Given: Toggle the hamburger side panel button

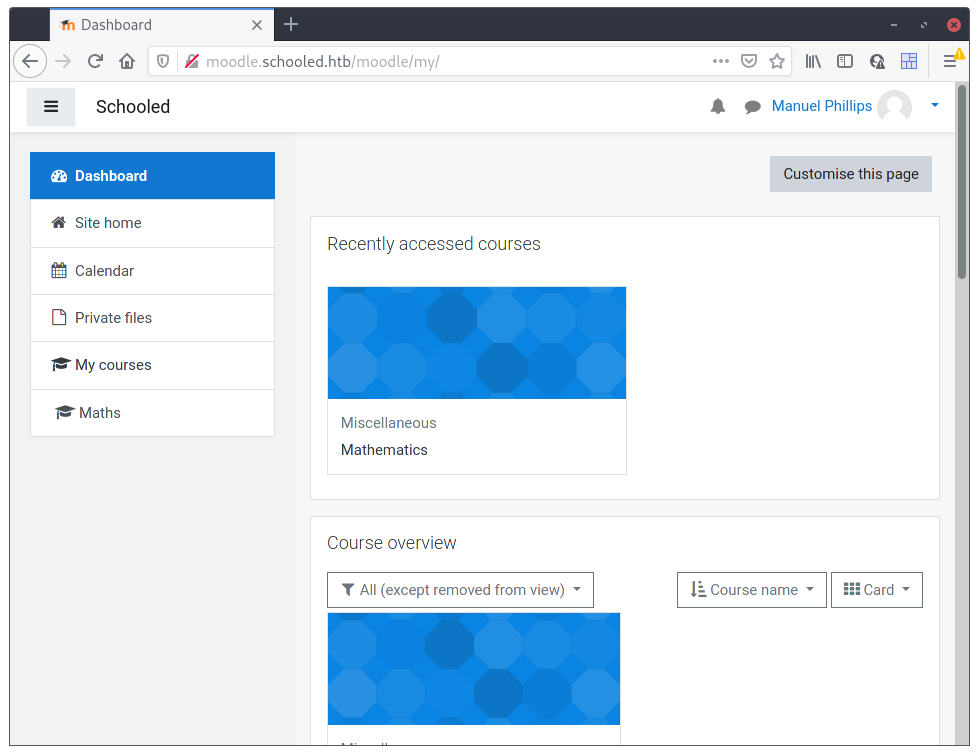Looking at the screenshot, I should (51, 107).
